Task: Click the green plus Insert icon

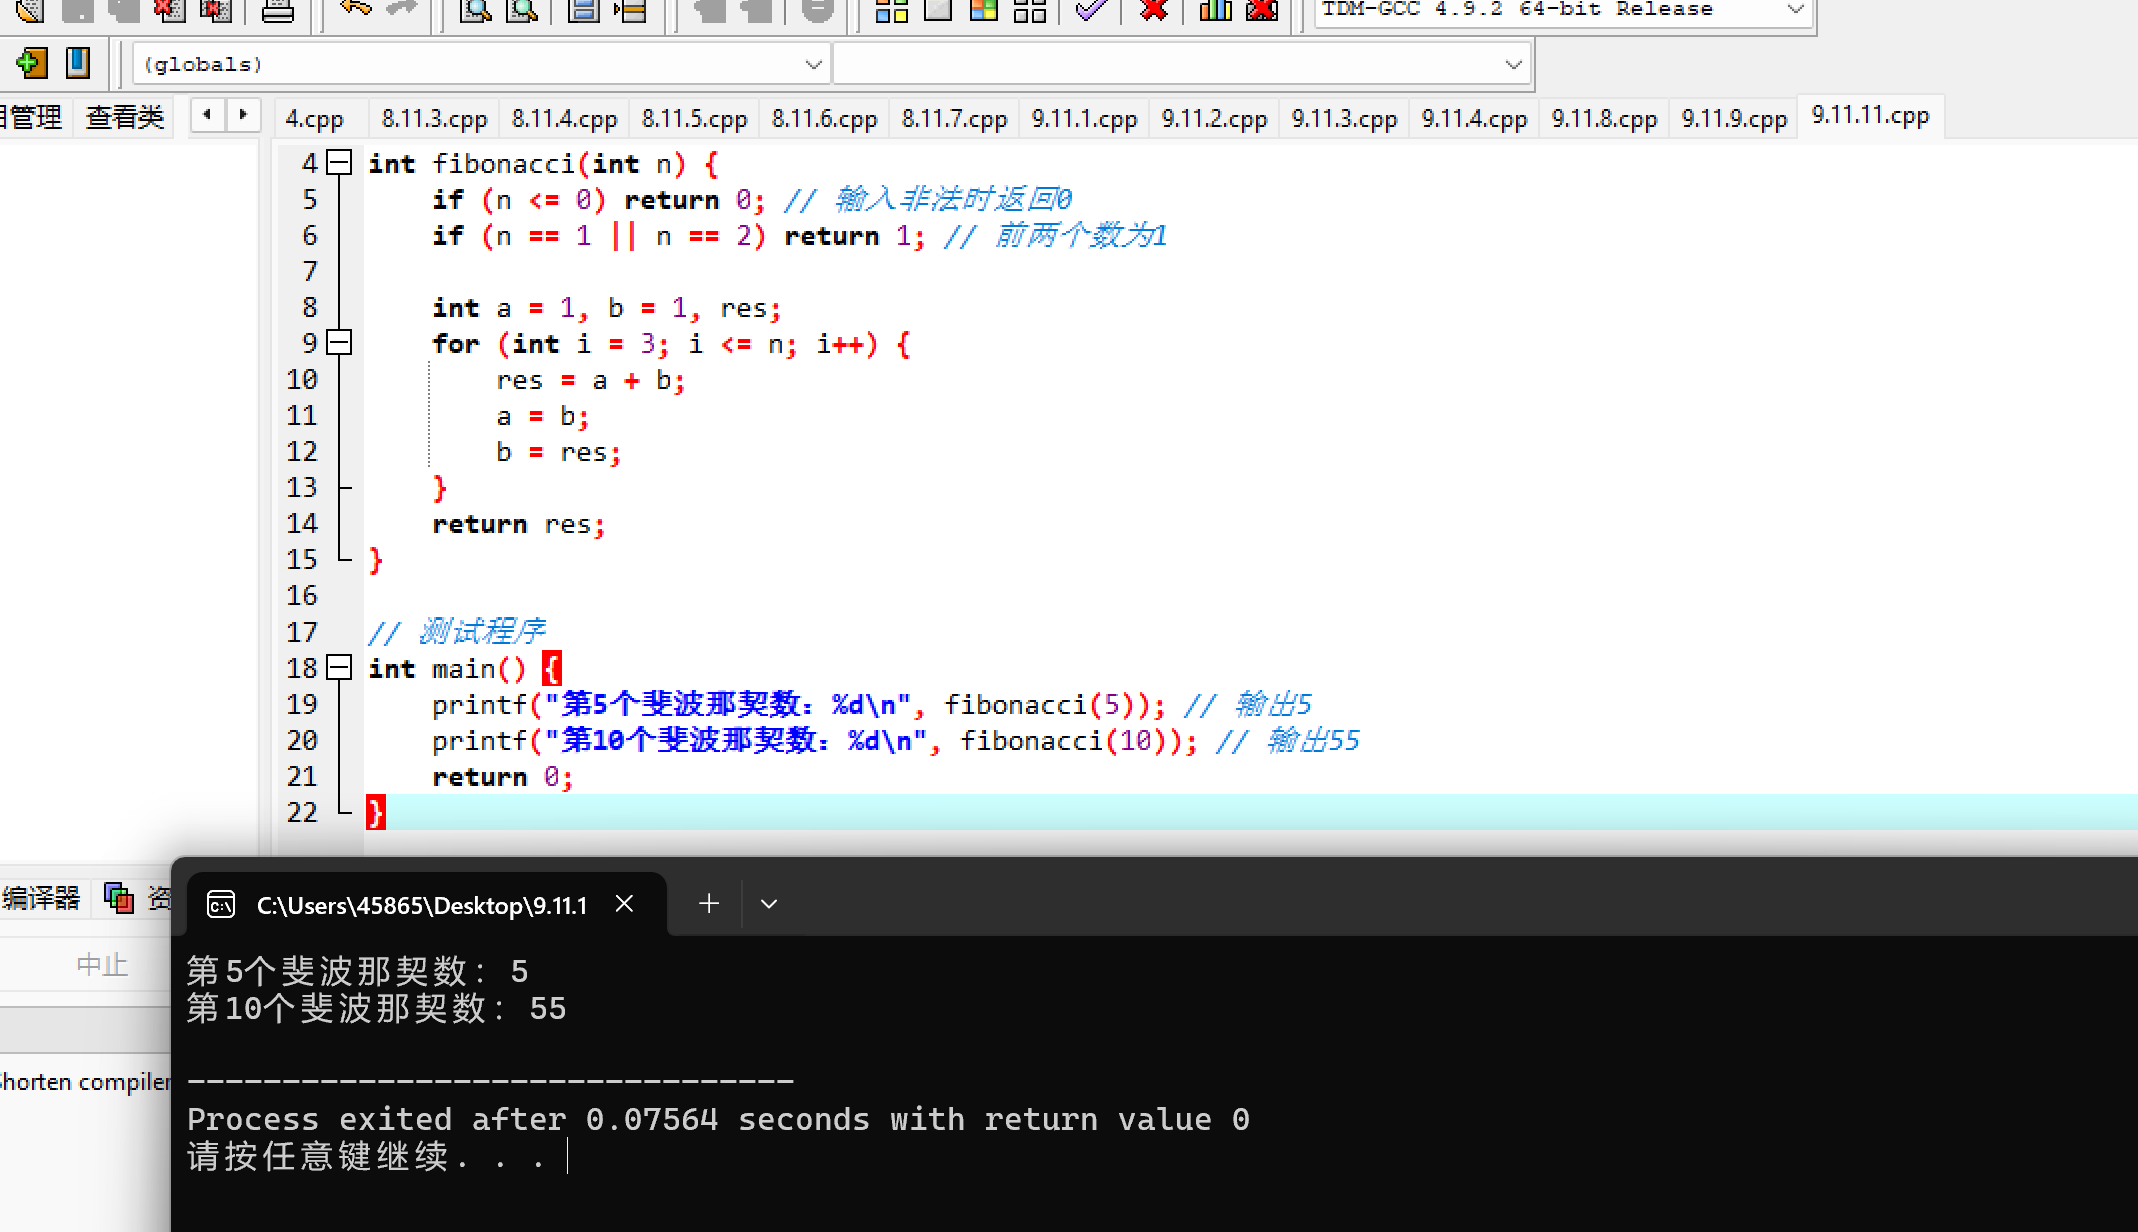Action: click(x=32, y=63)
